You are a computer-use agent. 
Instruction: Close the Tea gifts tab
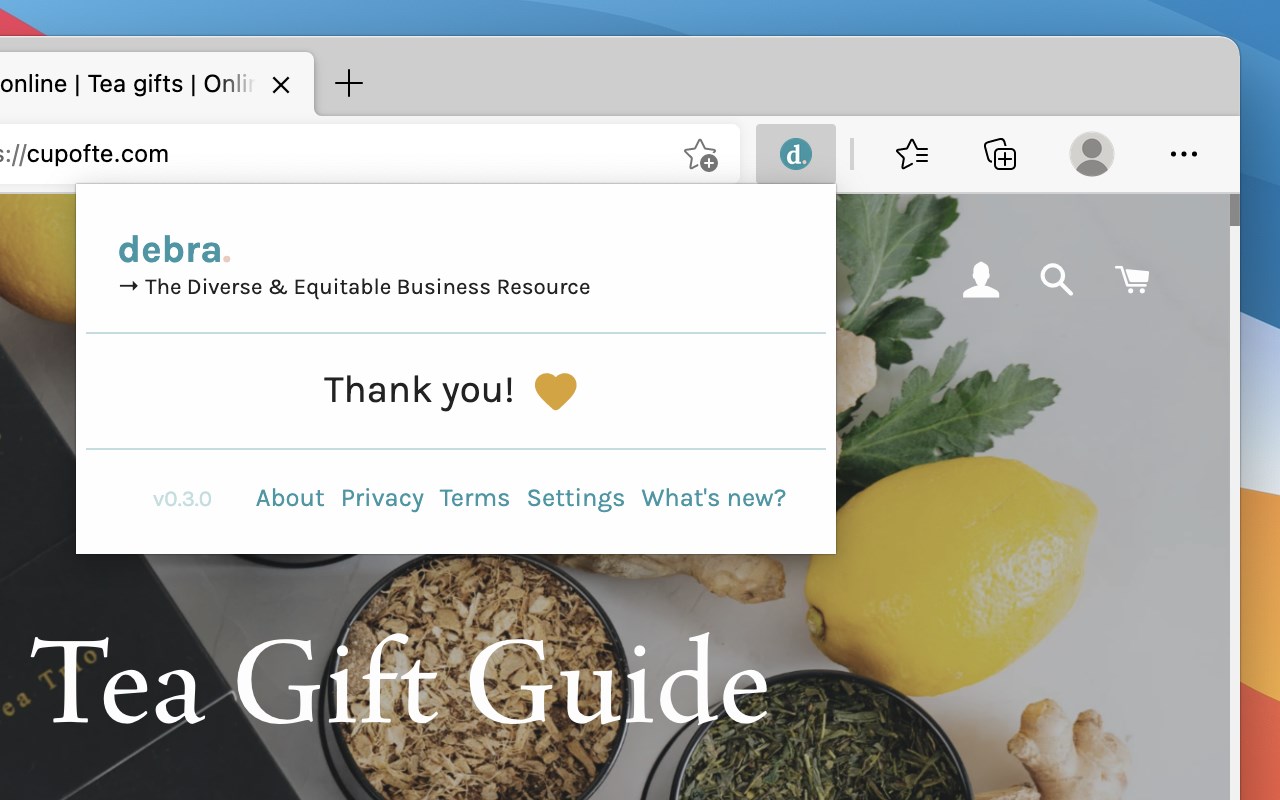[x=281, y=85]
